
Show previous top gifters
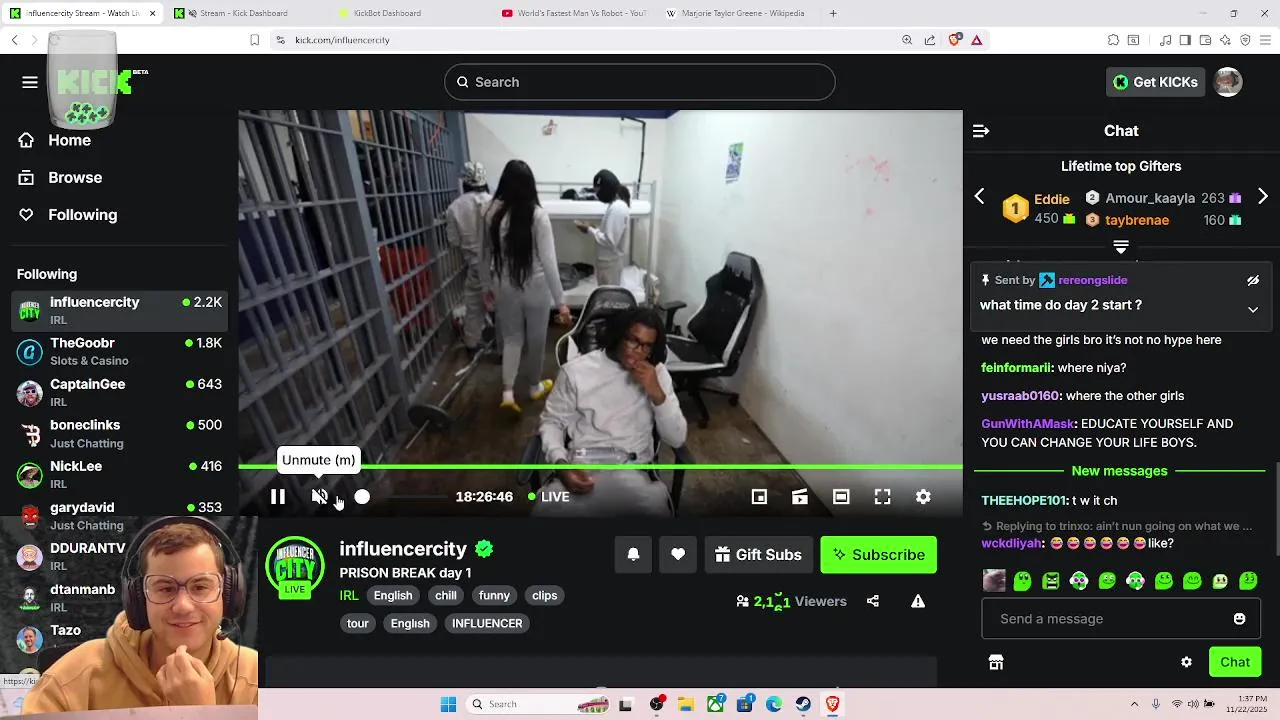tap(980, 197)
